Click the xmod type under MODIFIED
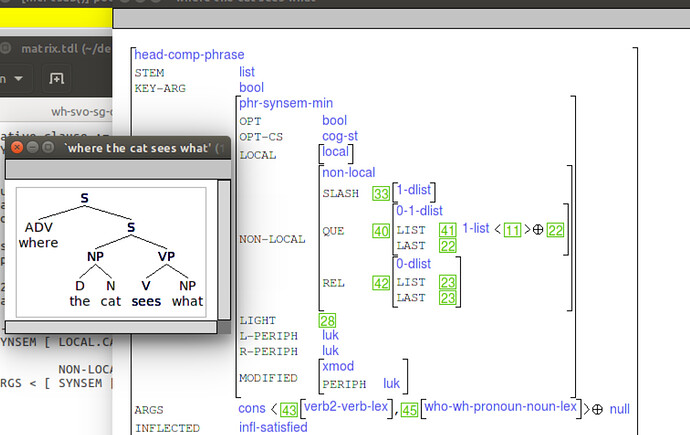The height and width of the screenshot is (435, 690). coord(338,366)
